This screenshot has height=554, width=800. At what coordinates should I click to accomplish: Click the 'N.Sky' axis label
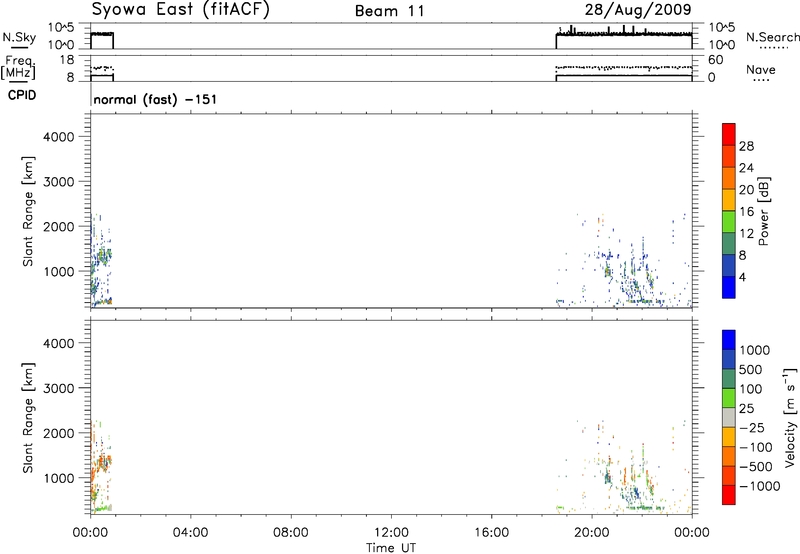19,37
